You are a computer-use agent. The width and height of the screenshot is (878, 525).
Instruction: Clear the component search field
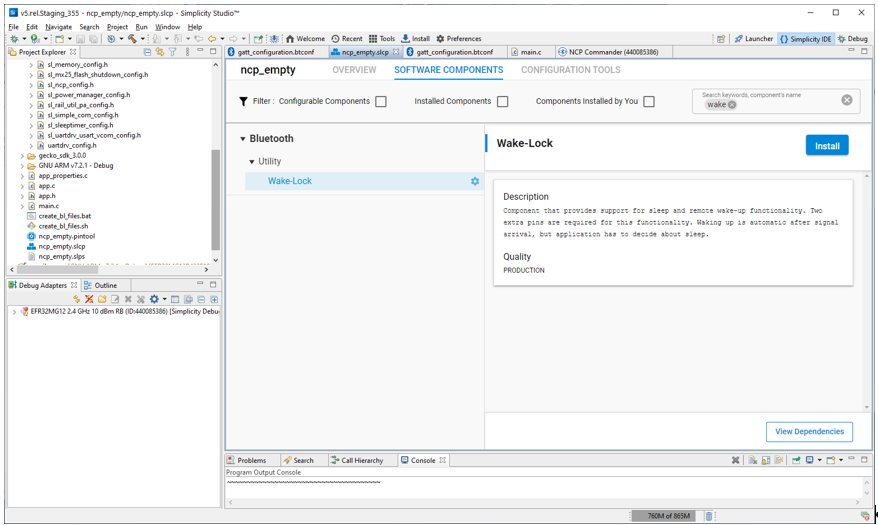pos(846,100)
